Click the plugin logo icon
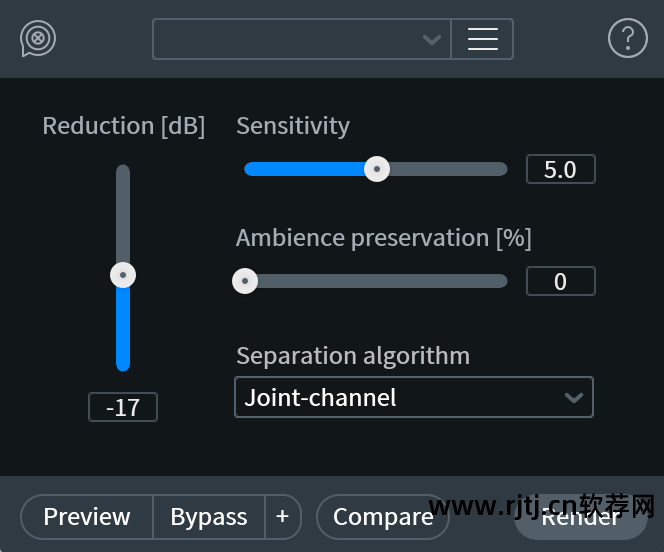 (x=38, y=39)
